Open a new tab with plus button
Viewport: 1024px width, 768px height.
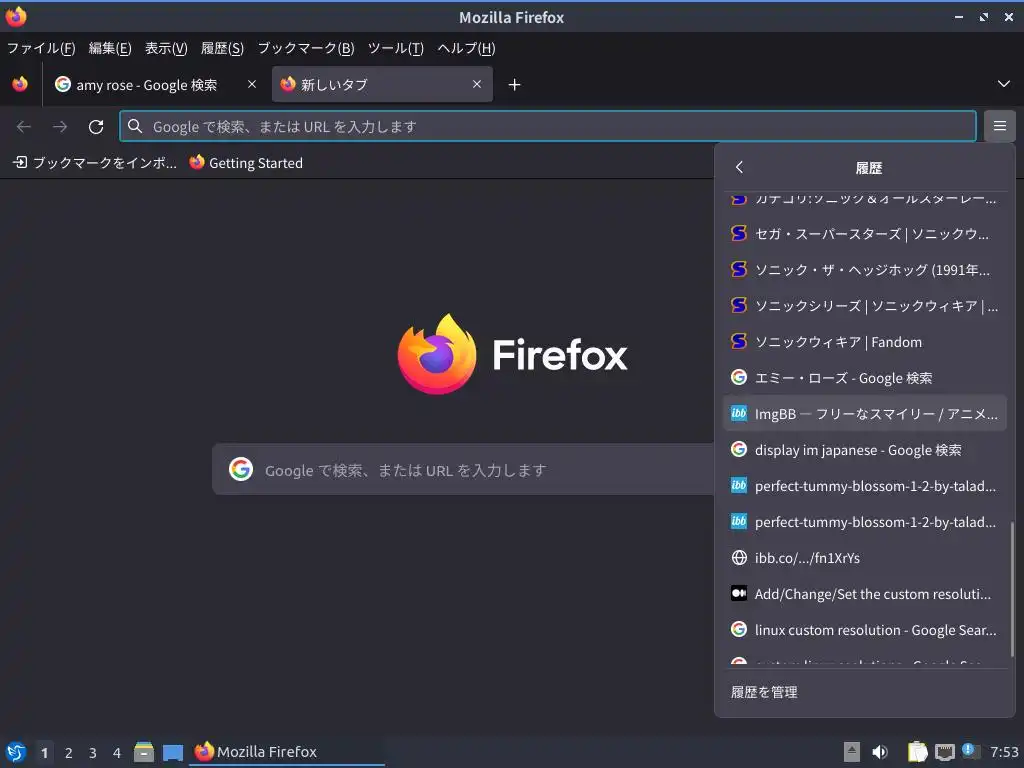pos(515,85)
